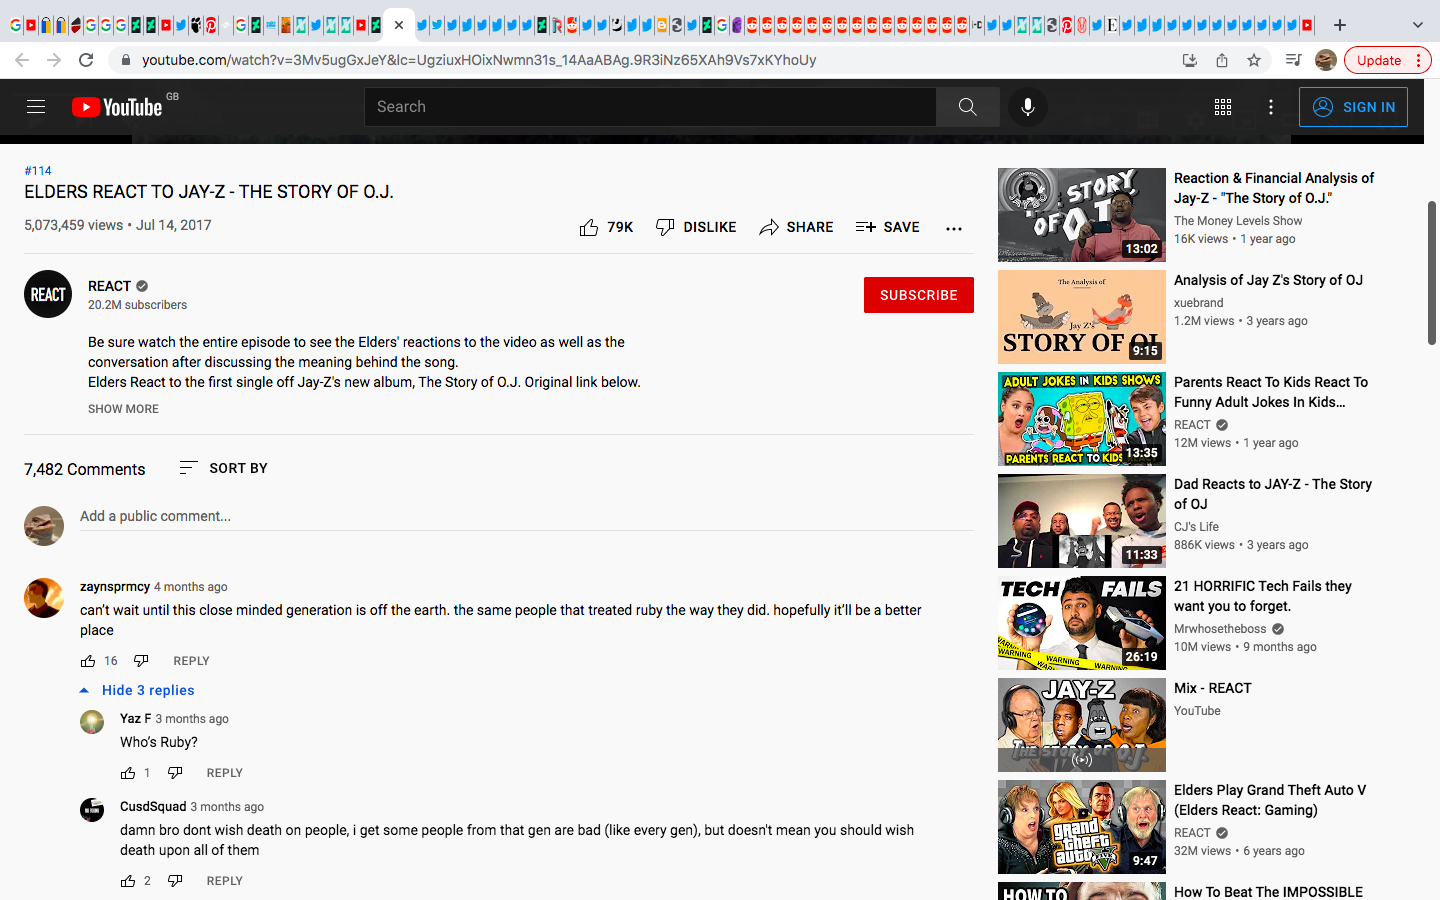The width and height of the screenshot is (1440, 900).
Task: Dislike CusdSquad's reply
Action: click(175, 881)
